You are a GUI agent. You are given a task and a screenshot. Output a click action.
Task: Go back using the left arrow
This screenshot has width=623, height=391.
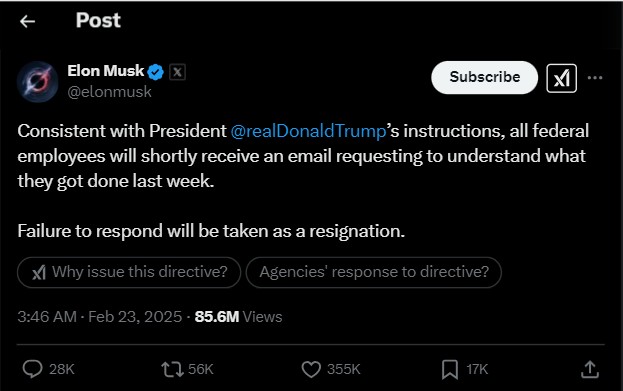27,21
